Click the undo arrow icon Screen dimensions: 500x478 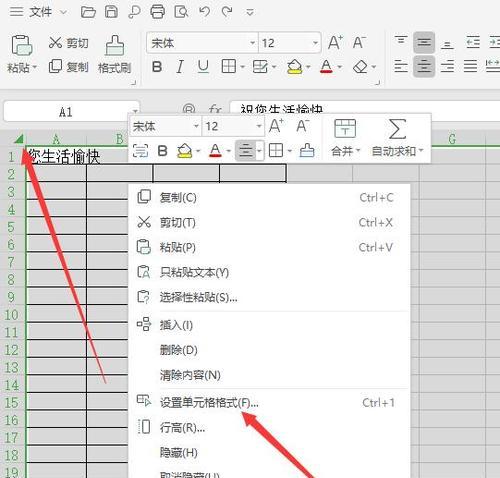point(204,12)
